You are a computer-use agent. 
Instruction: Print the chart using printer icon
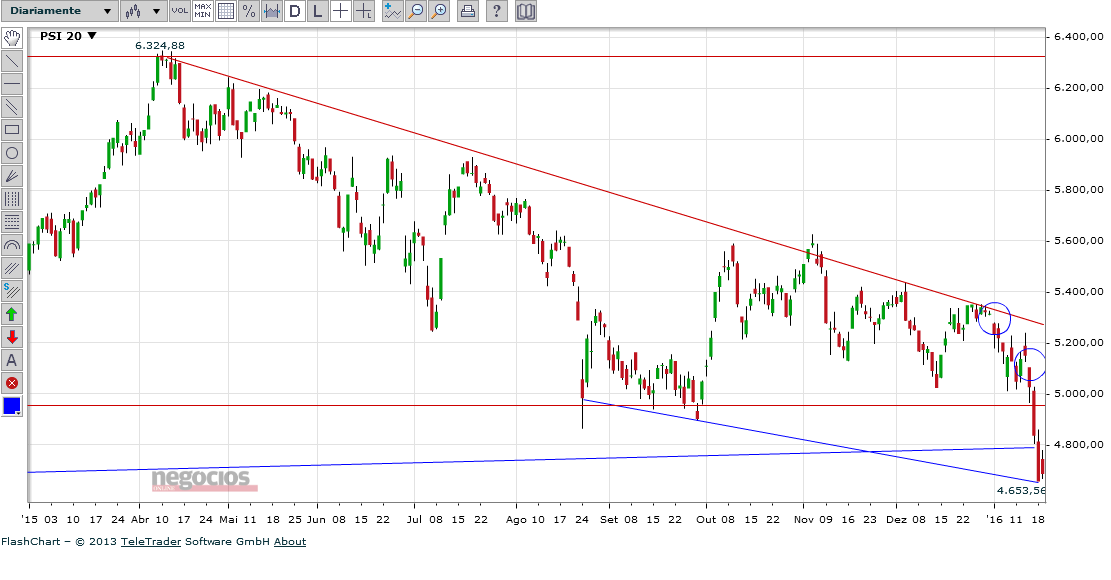tap(467, 11)
